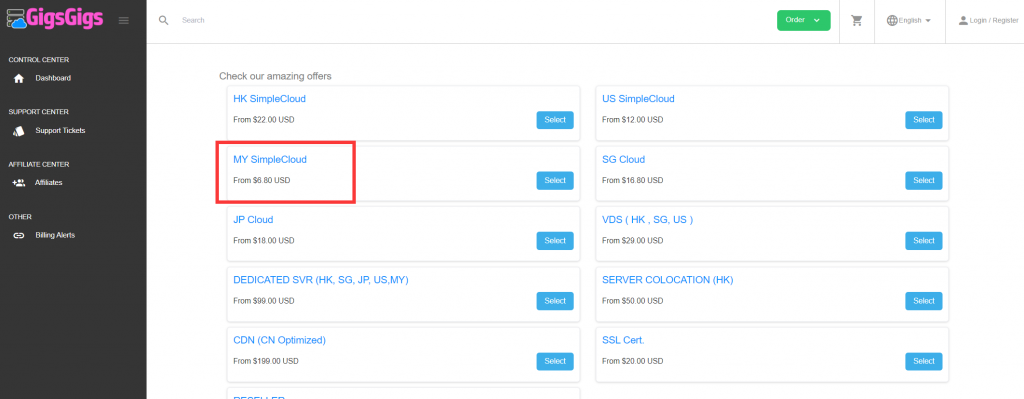Select the SERVER COLOCATION (HK) button

pos(923,301)
